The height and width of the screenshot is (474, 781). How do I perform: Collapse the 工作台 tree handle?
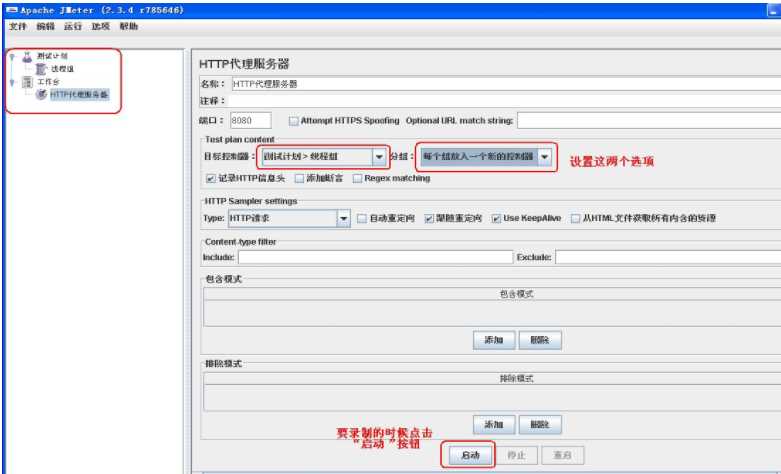point(12,82)
